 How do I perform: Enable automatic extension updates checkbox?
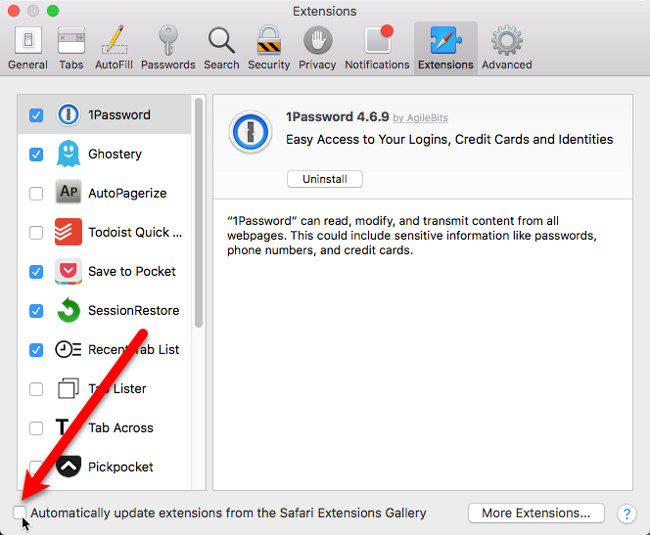[x=20, y=513]
